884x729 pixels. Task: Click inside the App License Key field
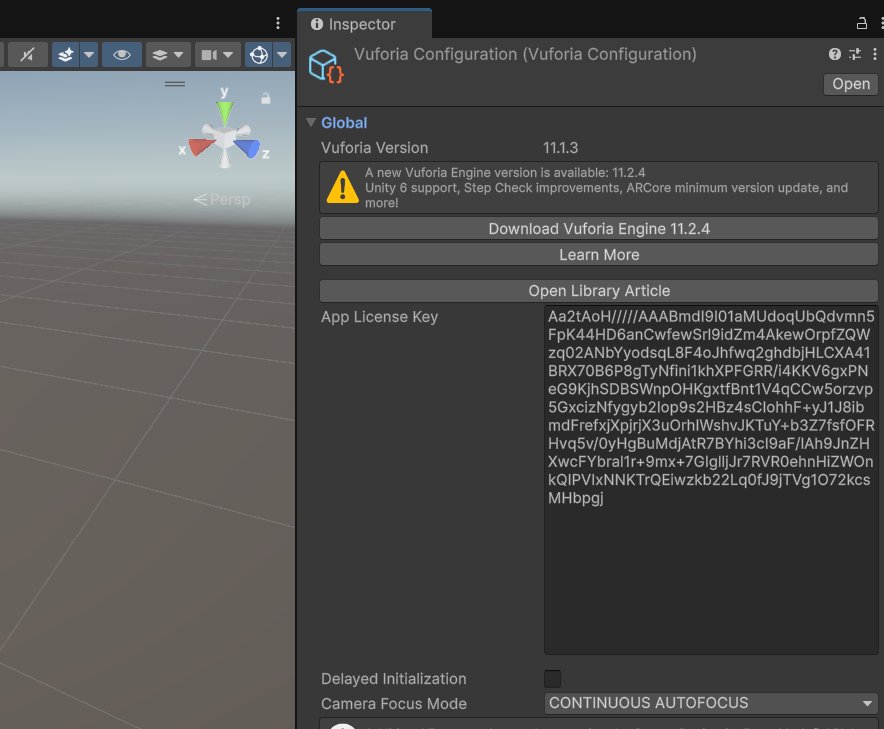[711, 480]
